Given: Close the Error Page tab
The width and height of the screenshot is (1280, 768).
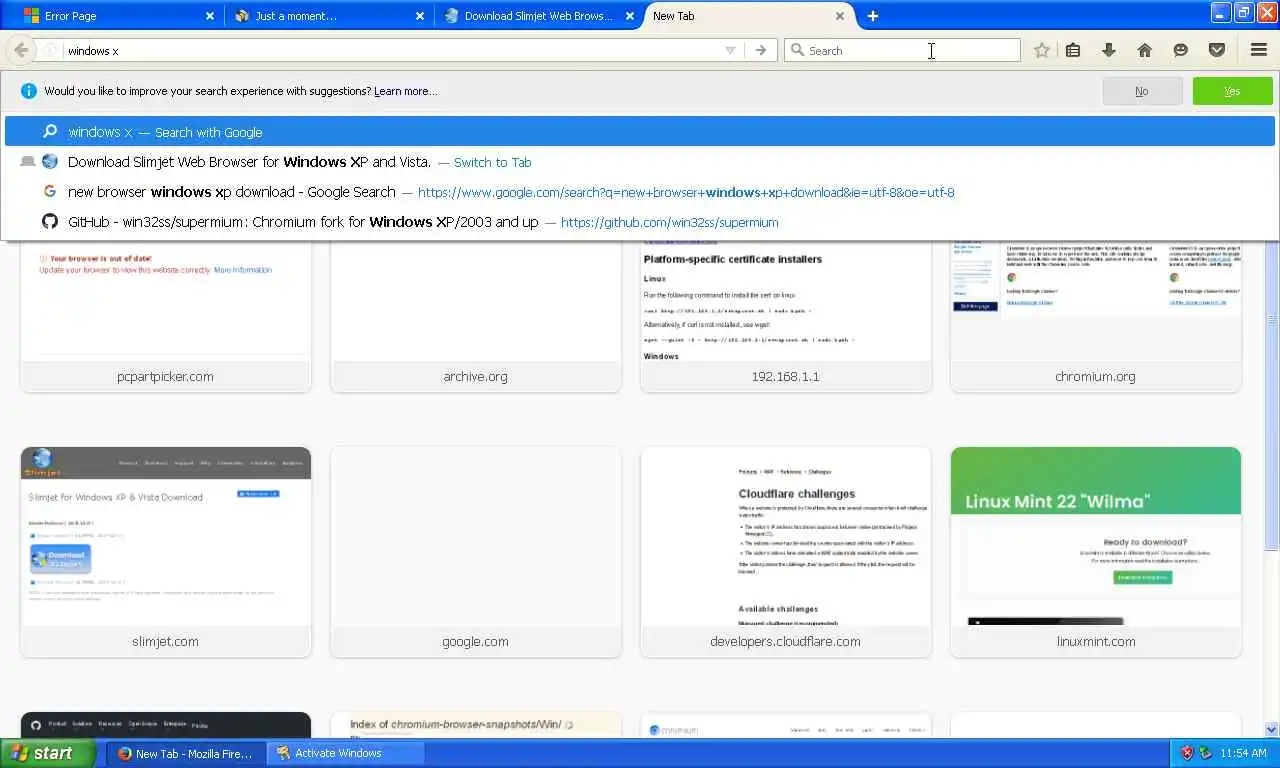Looking at the screenshot, I should [210, 16].
